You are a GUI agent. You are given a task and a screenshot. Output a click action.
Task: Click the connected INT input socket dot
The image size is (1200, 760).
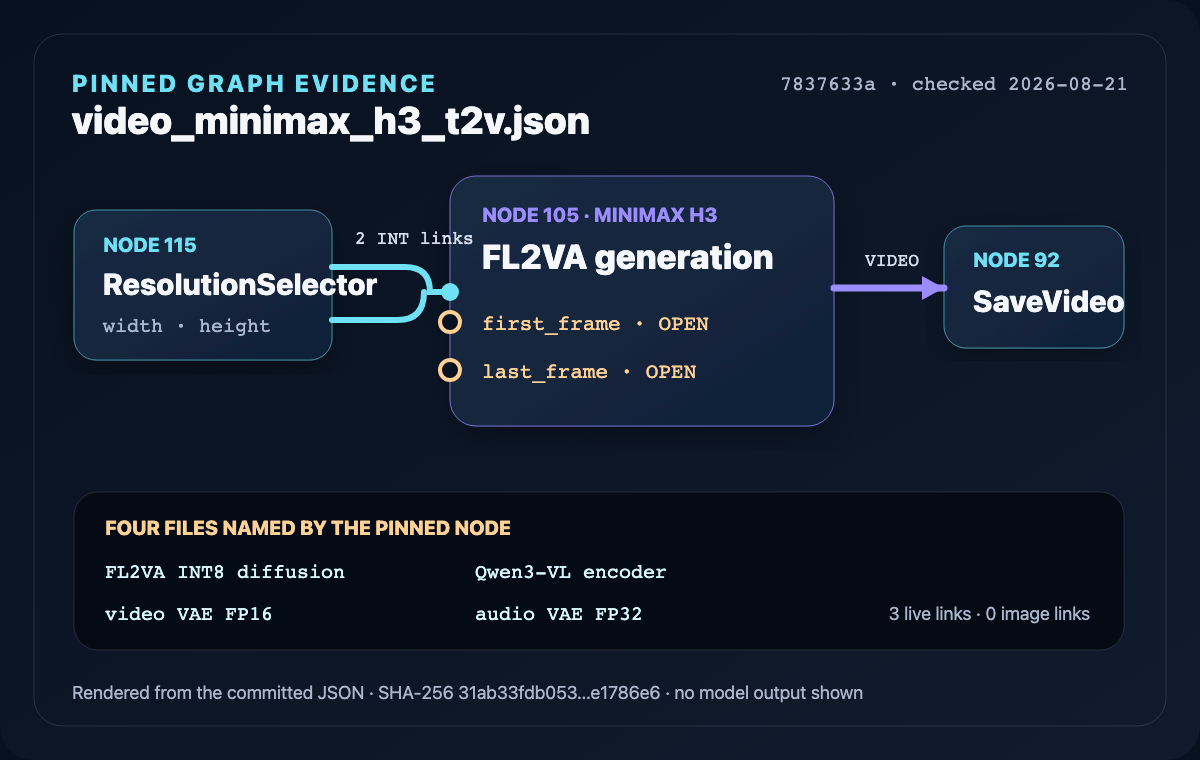[450, 292]
